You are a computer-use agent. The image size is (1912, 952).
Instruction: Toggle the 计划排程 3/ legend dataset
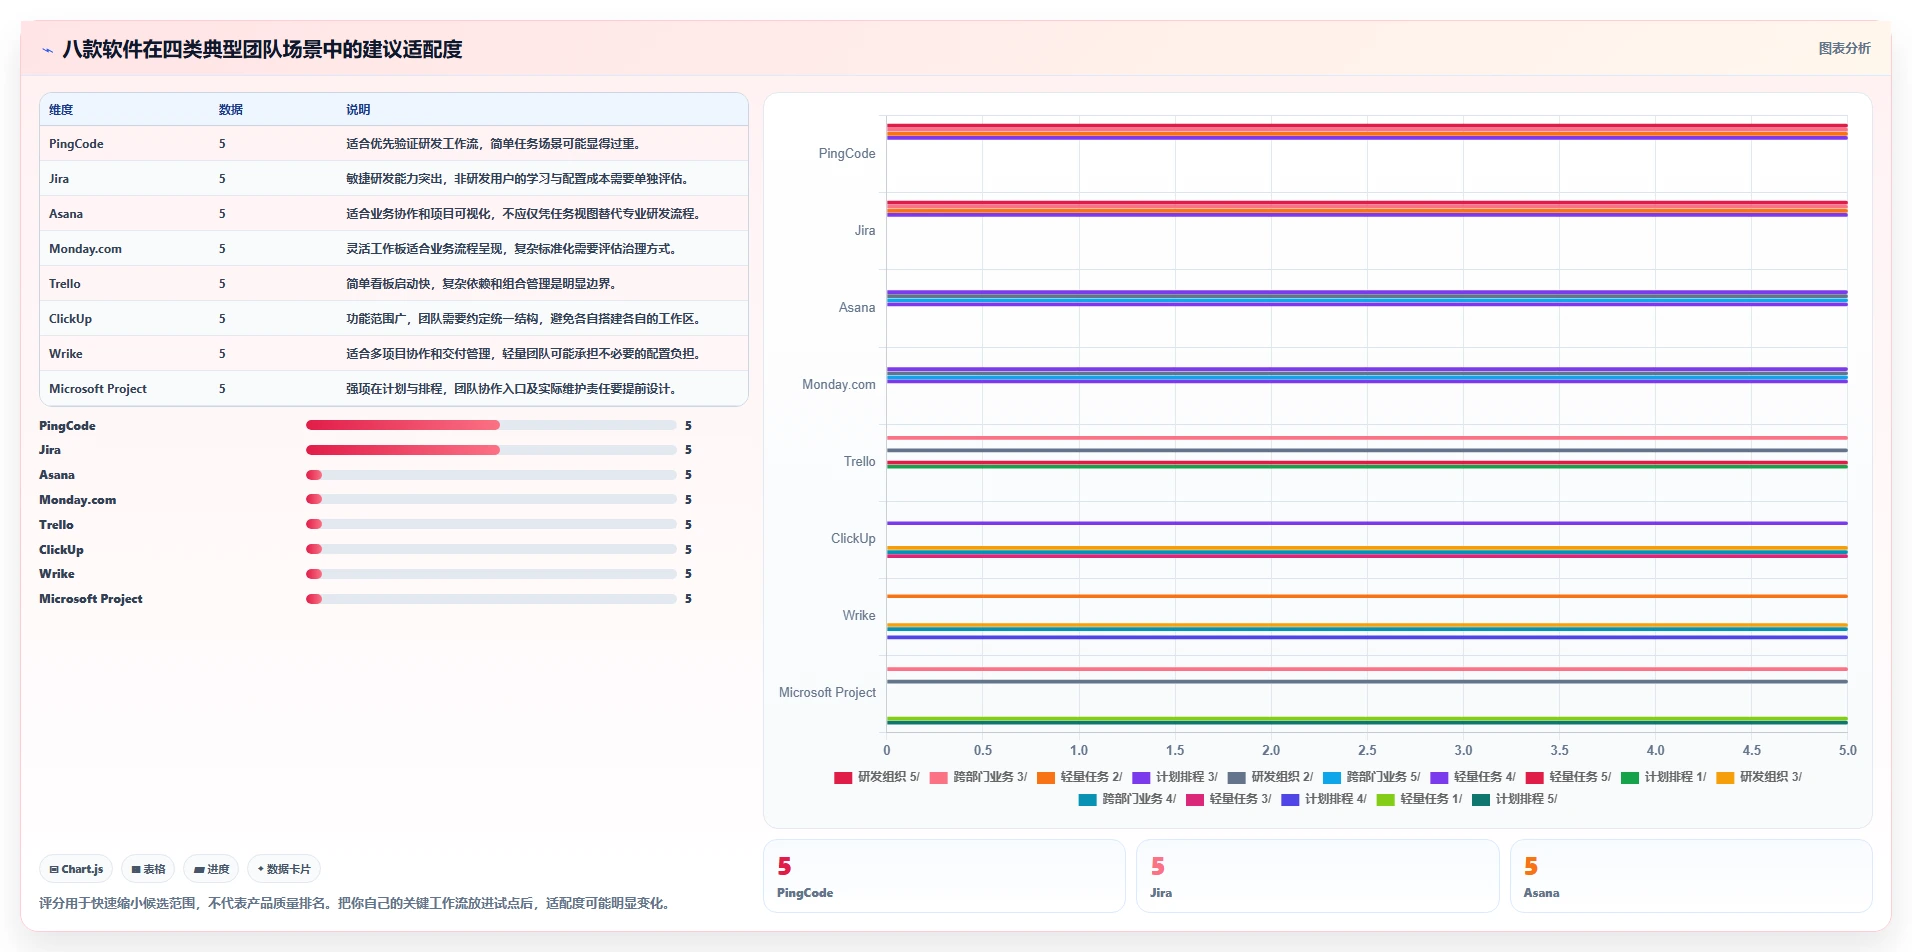pyautogui.click(x=1175, y=777)
